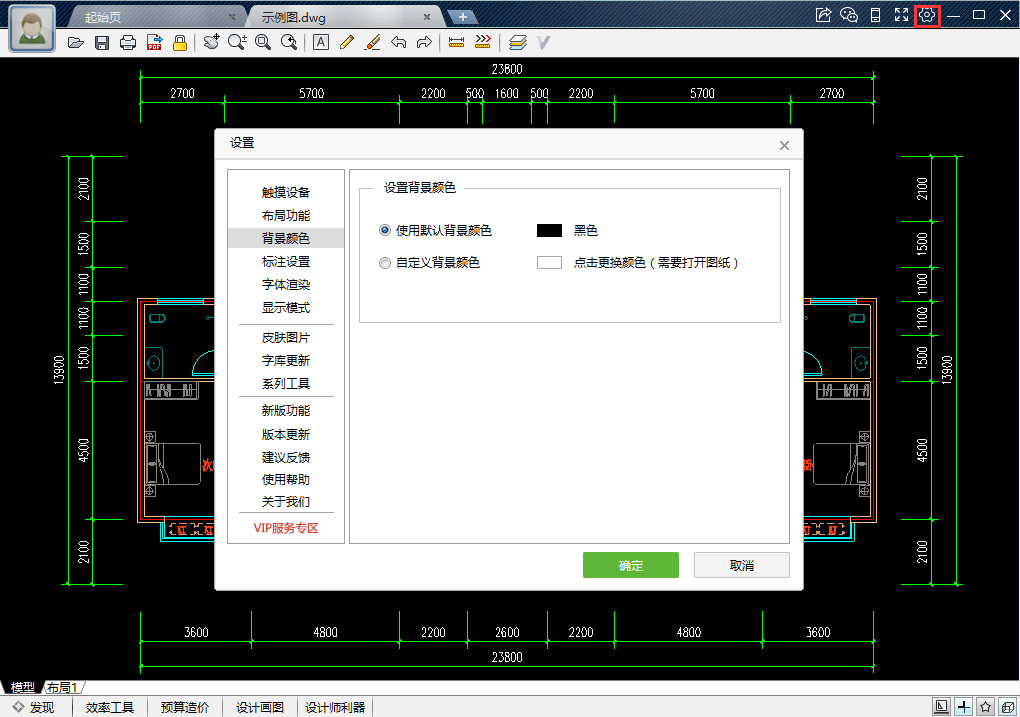Switch to the 起始页 tab
The width and height of the screenshot is (1020, 717).
pyautogui.click(x=156, y=17)
